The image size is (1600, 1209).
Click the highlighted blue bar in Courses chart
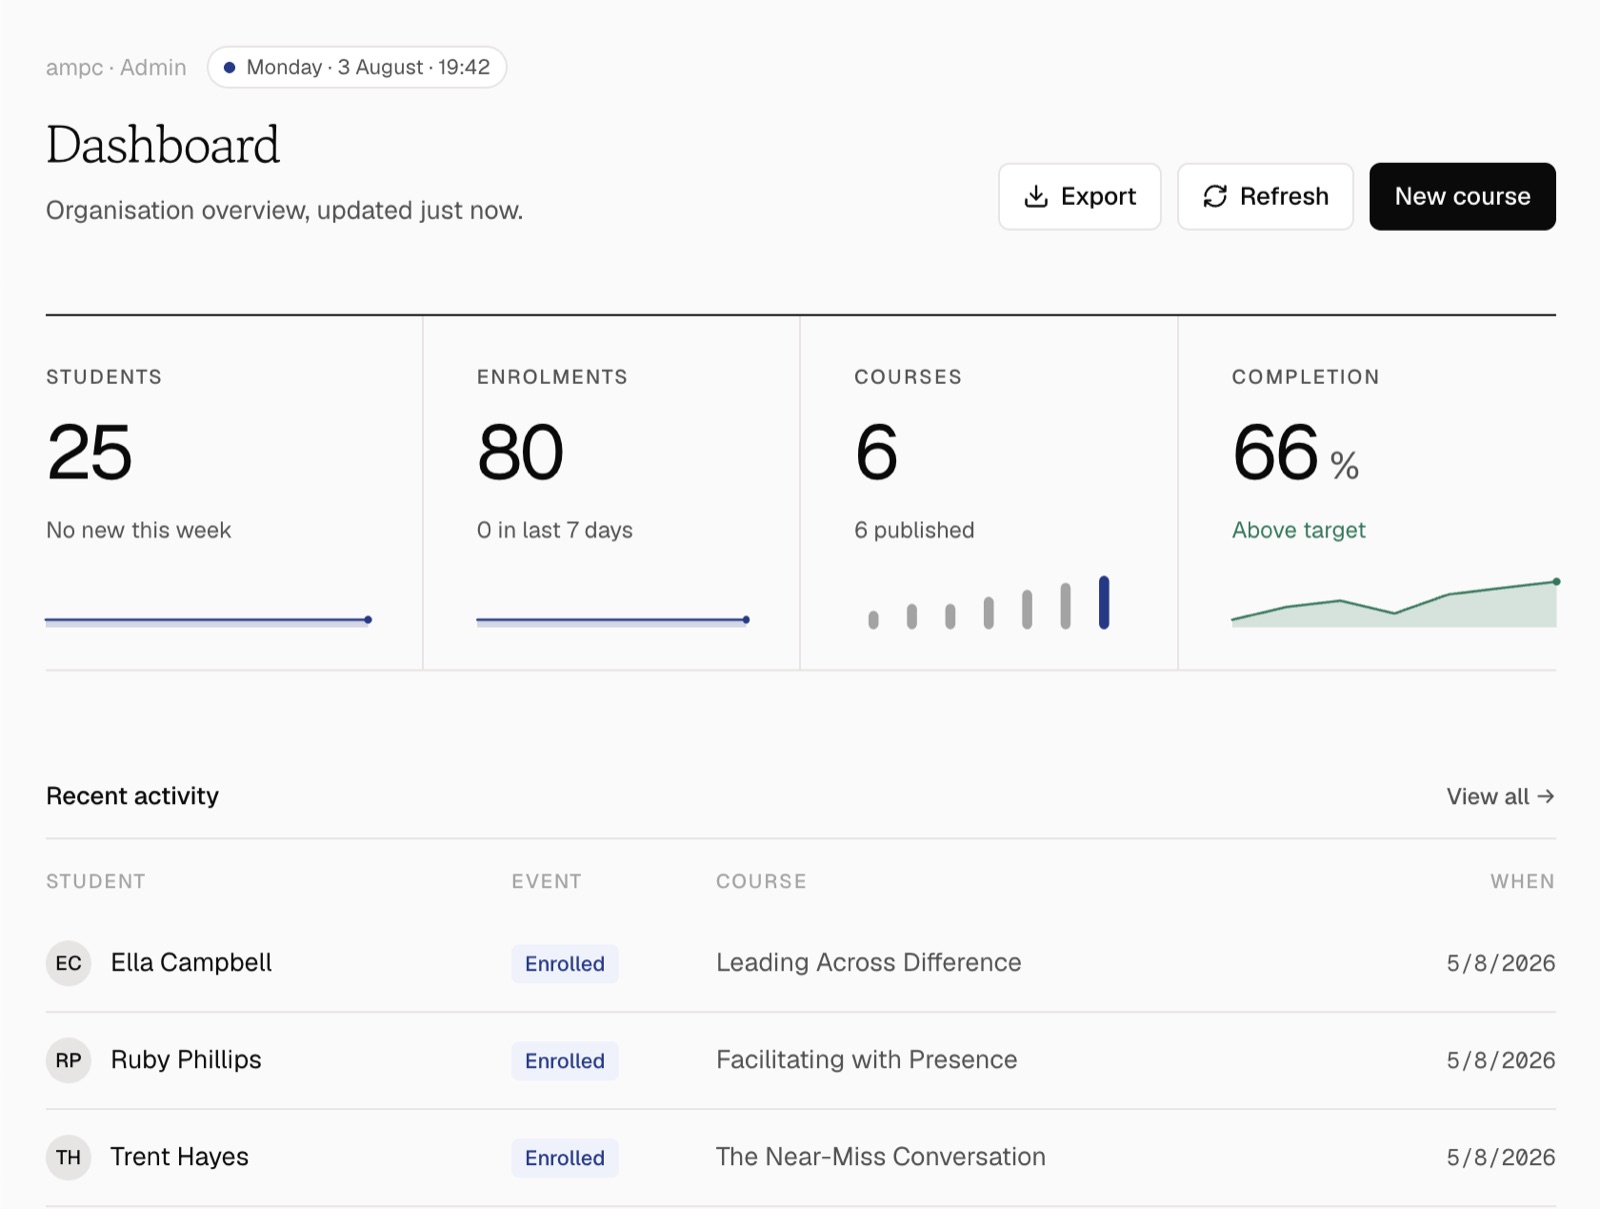tap(1104, 602)
